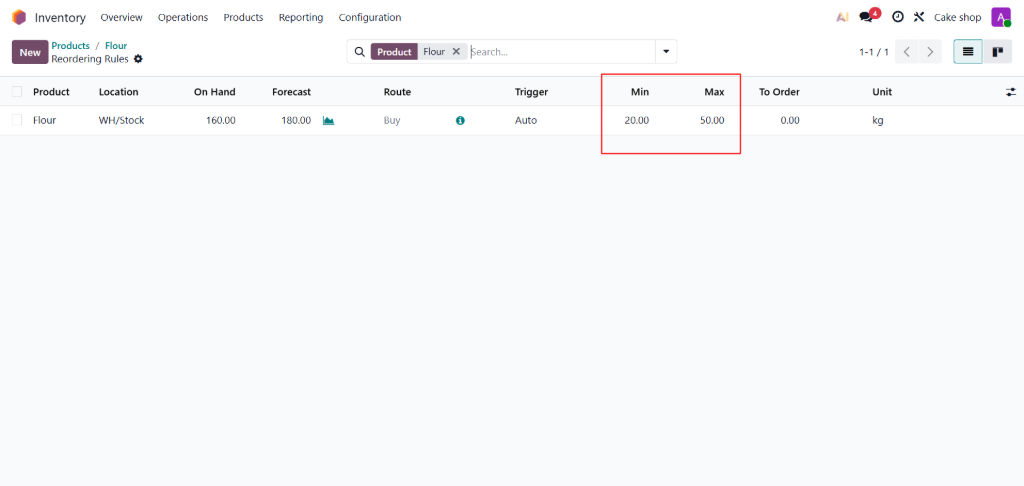This screenshot has height=486, width=1024.
Task: Switch to List view icon
Action: point(967,52)
